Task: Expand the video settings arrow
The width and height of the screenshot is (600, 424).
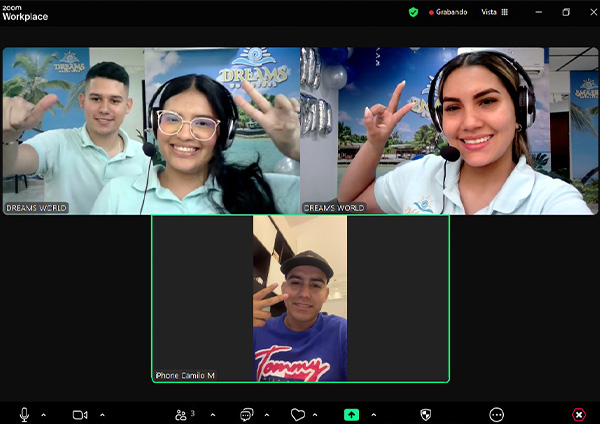Action: tap(101, 414)
